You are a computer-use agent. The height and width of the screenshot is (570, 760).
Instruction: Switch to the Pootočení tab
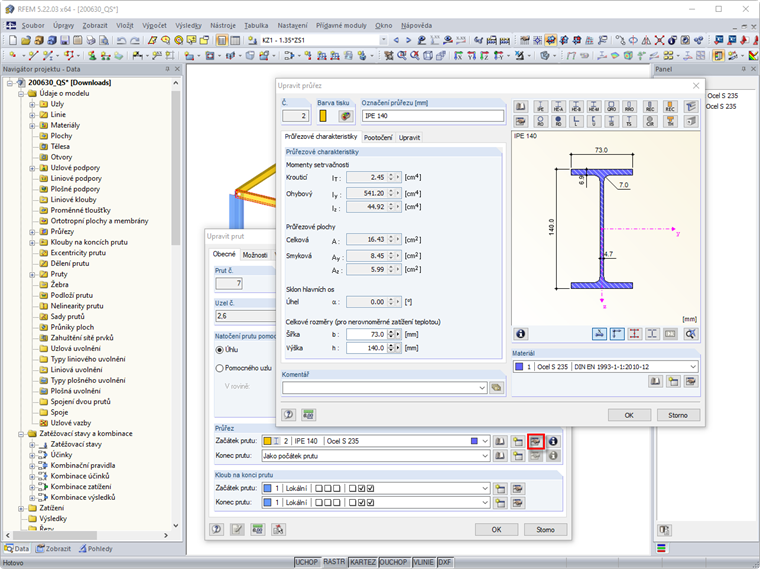(x=377, y=137)
